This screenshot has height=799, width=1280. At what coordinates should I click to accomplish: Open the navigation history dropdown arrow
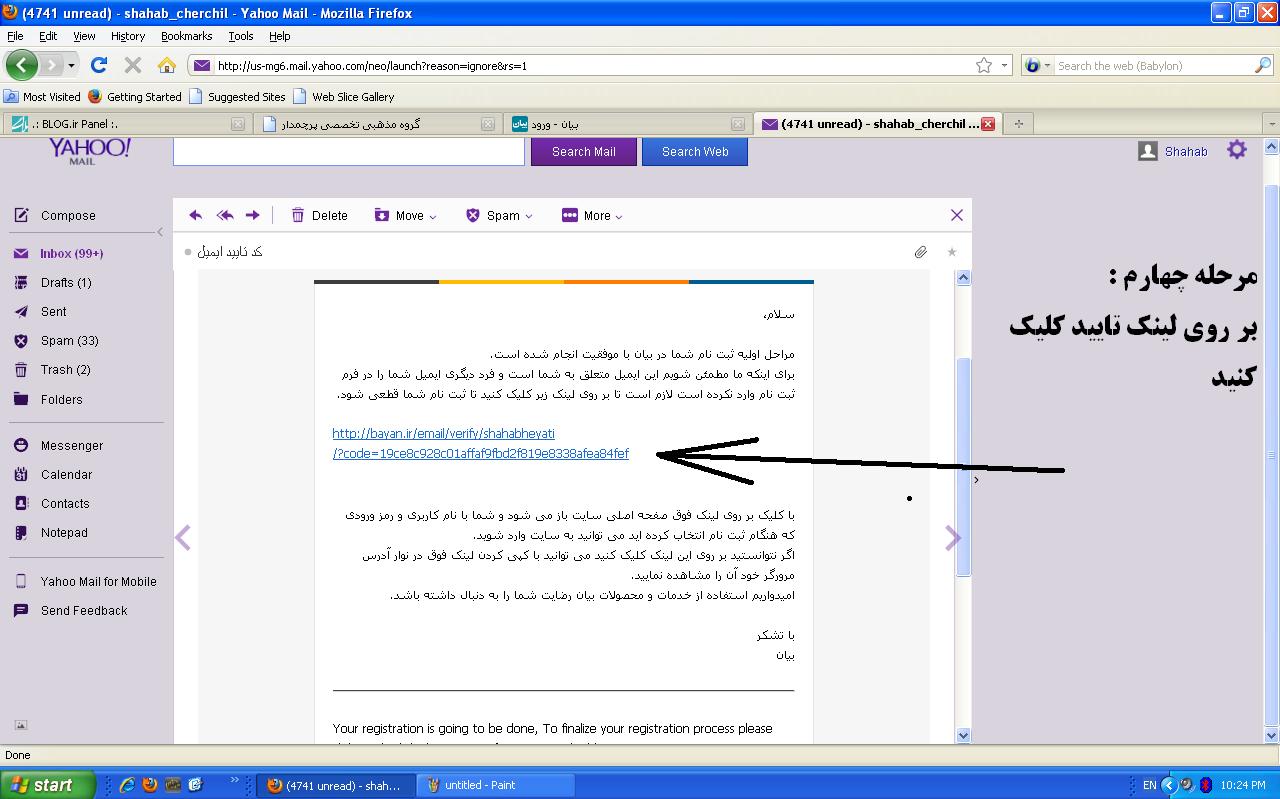coord(71,65)
